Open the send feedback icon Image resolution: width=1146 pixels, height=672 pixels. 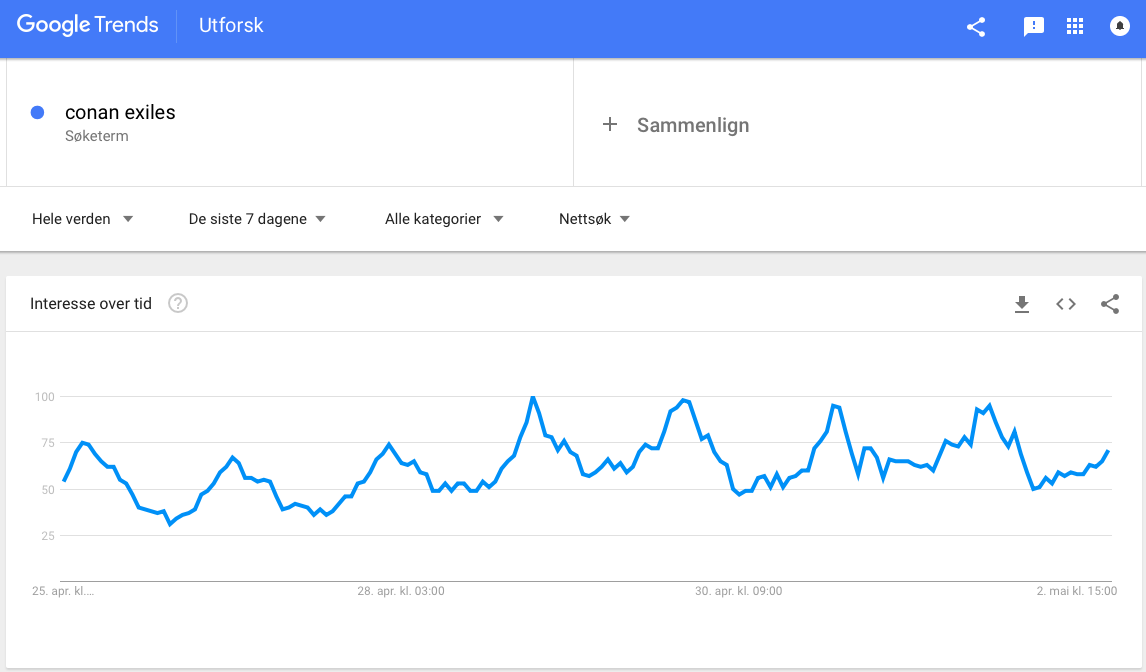point(1033,27)
